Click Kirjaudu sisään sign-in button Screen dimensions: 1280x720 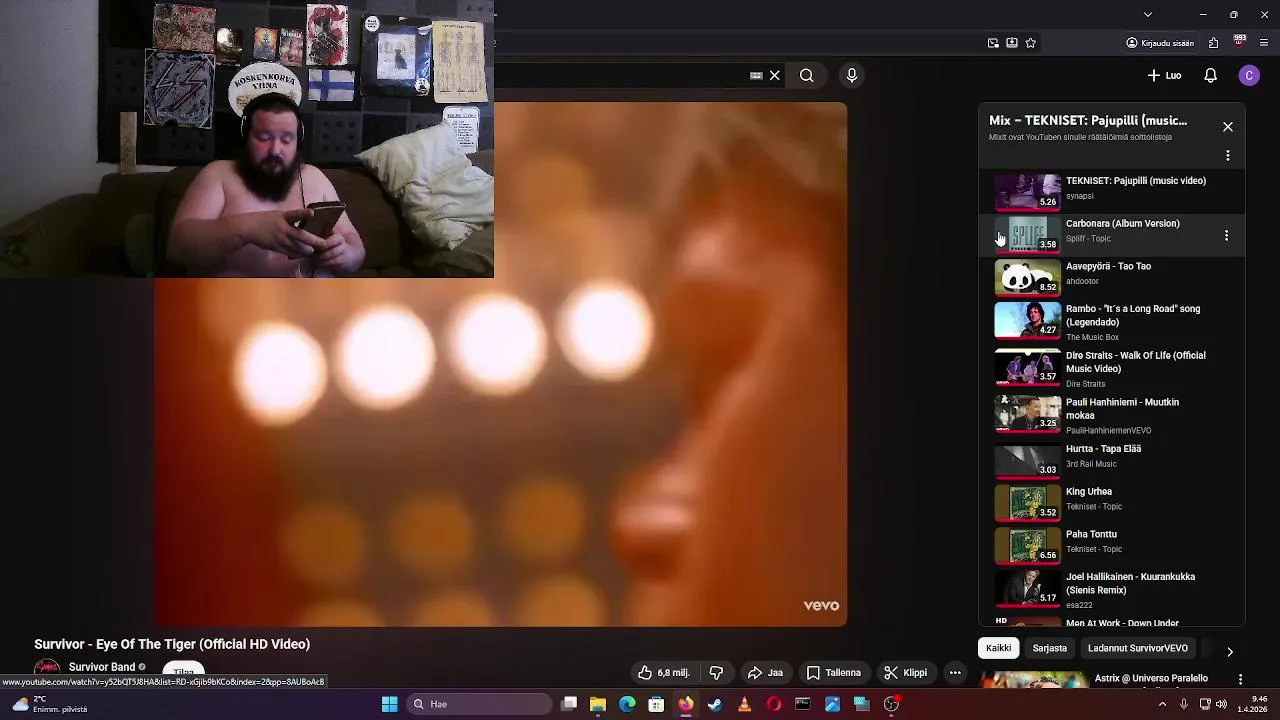1160,43
